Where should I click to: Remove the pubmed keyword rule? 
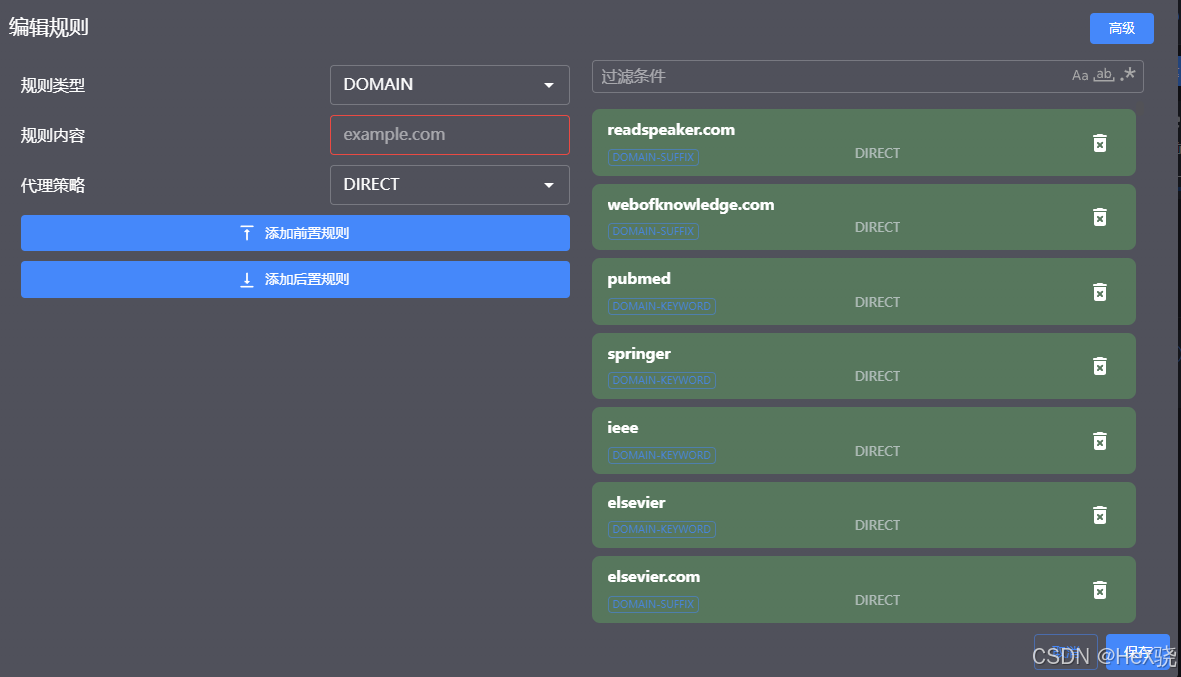pyautogui.click(x=1099, y=292)
